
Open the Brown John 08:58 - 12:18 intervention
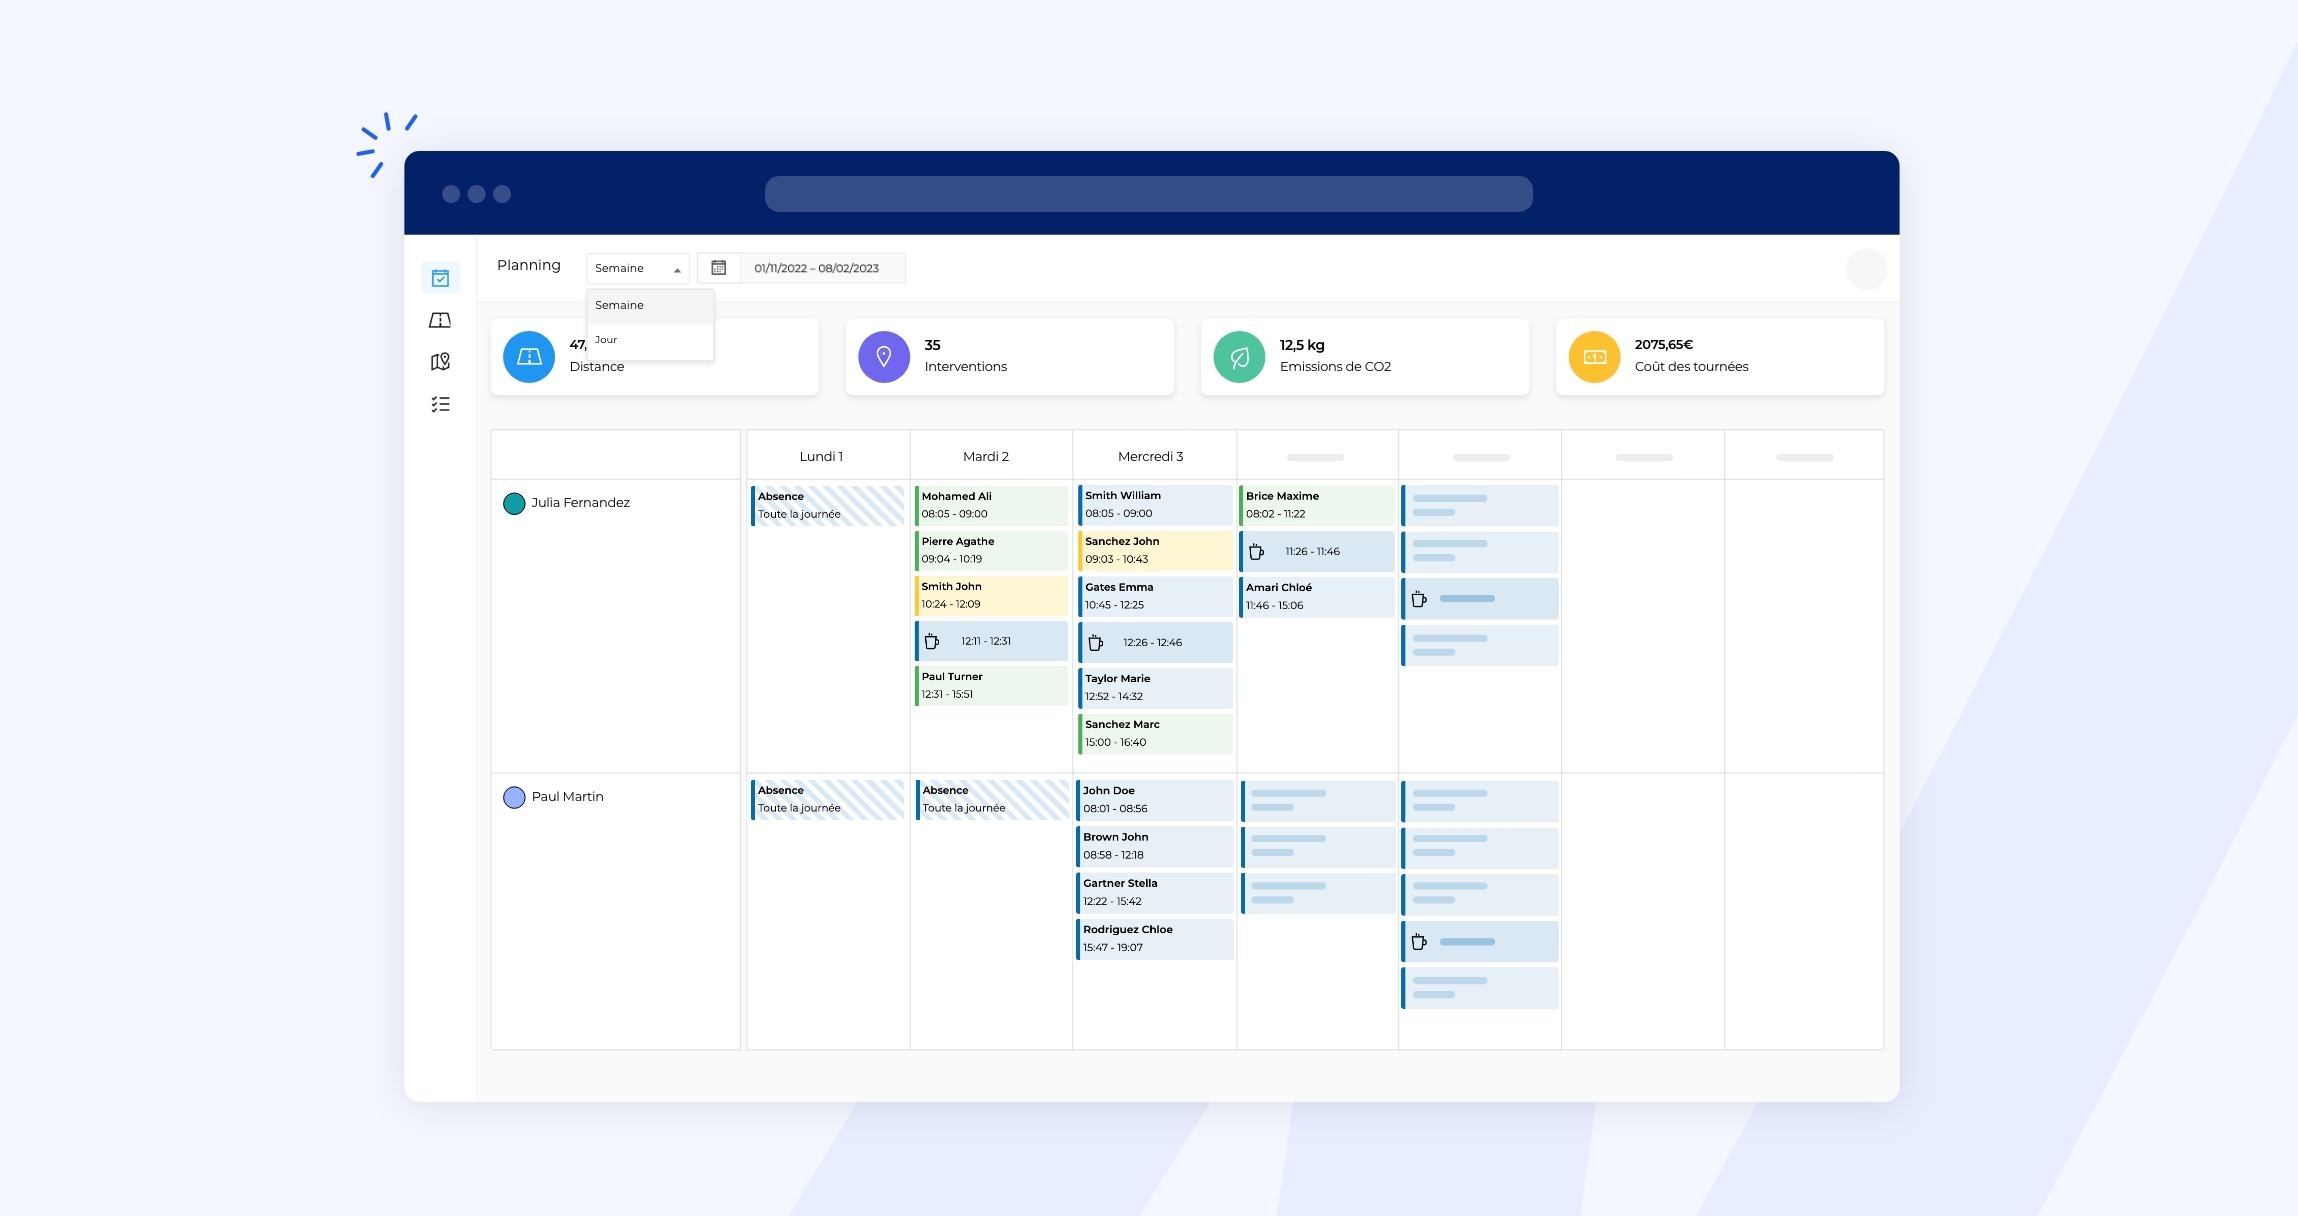[1154, 846]
